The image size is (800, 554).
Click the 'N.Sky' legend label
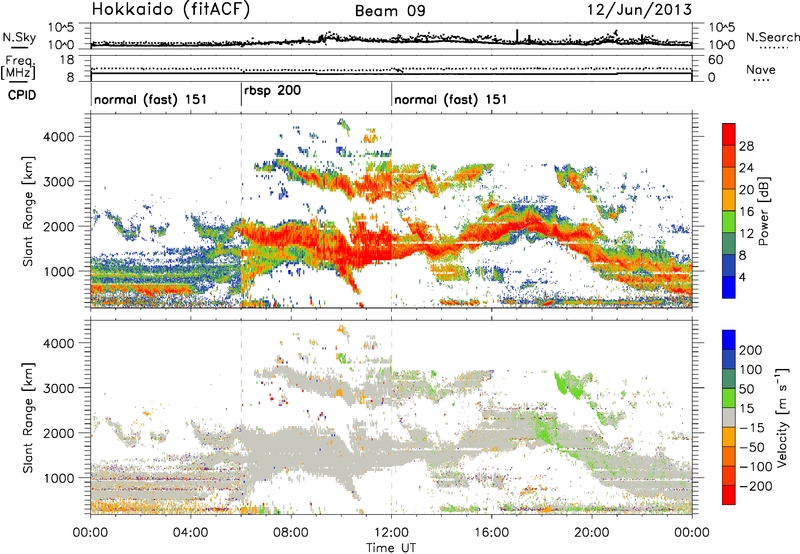(19, 37)
